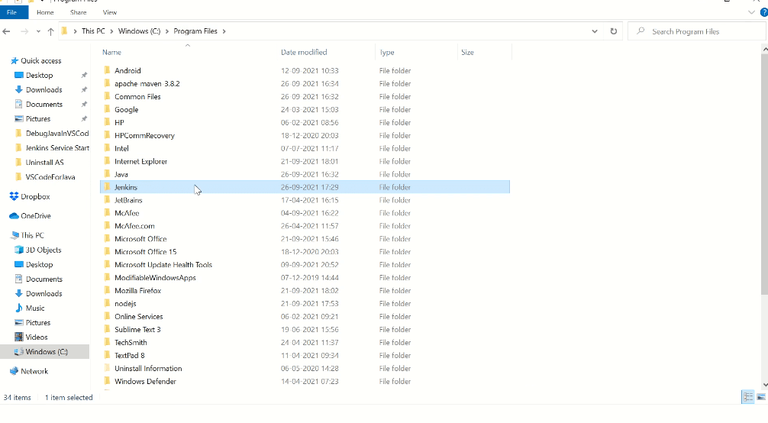Open pinned Desktop under Quick access
Screen dimensions: 768x423
click(39, 75)
